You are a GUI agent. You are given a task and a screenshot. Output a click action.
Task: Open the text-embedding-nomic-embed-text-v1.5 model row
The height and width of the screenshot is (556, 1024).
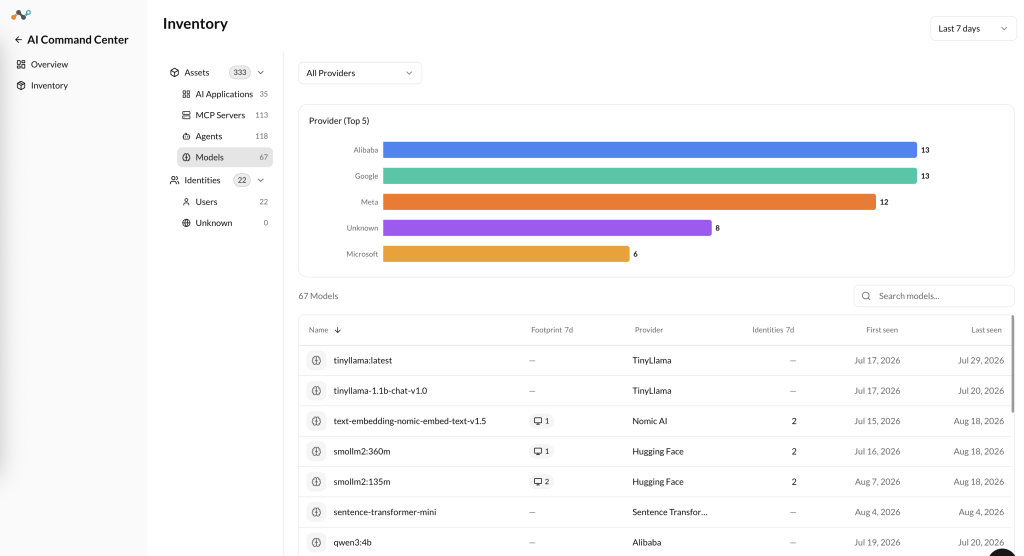[655, 421]
